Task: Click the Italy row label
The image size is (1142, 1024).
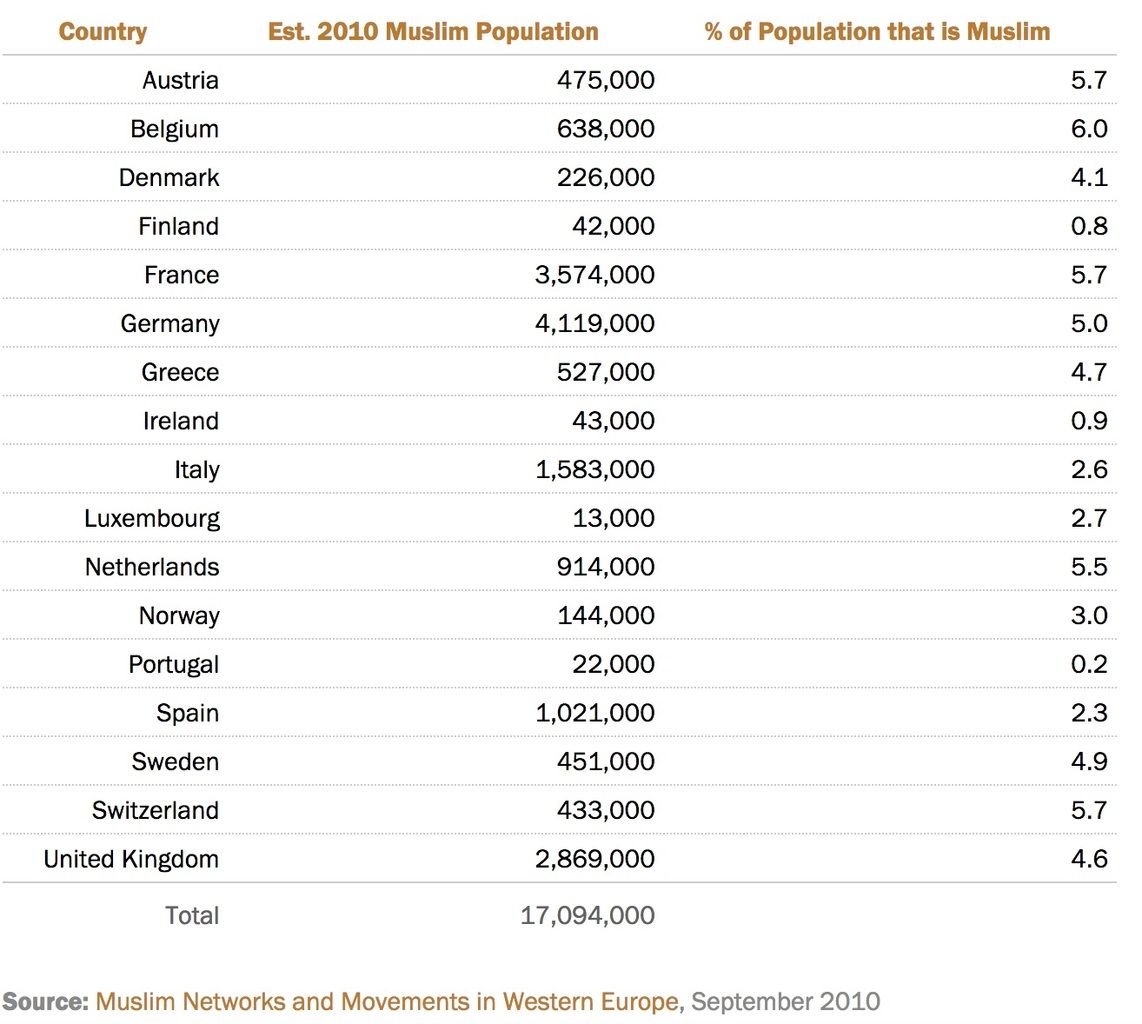Action: point(197,470)
